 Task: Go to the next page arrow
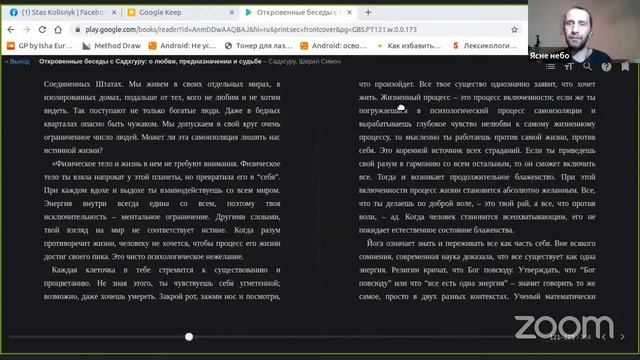pos(622,337)
